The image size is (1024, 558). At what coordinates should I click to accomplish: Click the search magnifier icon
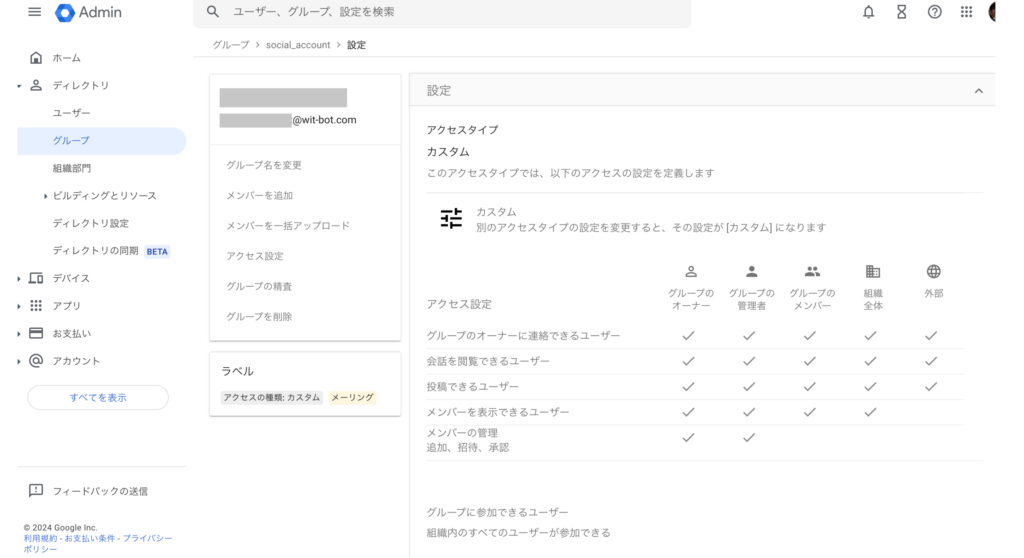[212, 12]
